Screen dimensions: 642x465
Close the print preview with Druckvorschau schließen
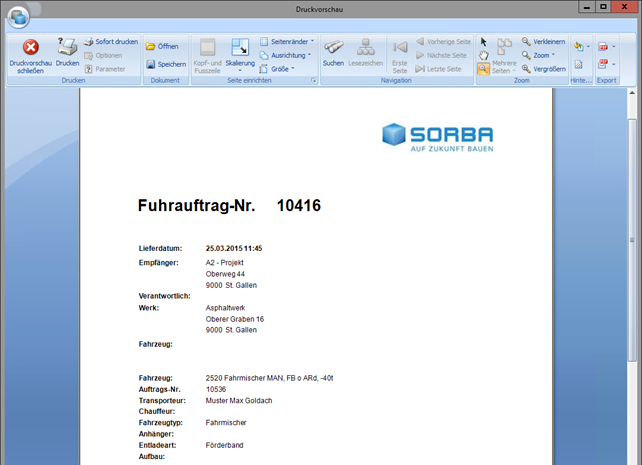[30, 55]
